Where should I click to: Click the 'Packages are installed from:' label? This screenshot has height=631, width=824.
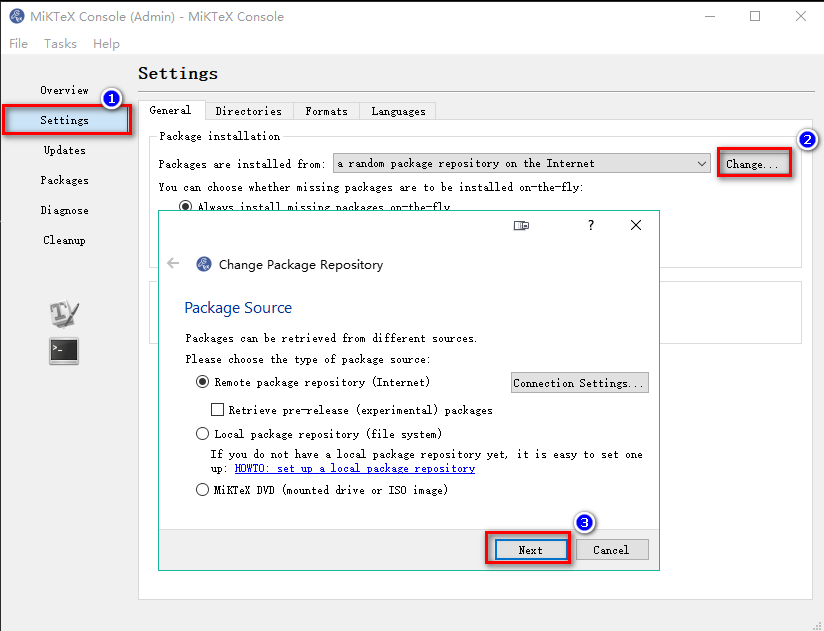click(x=242, y=164)
